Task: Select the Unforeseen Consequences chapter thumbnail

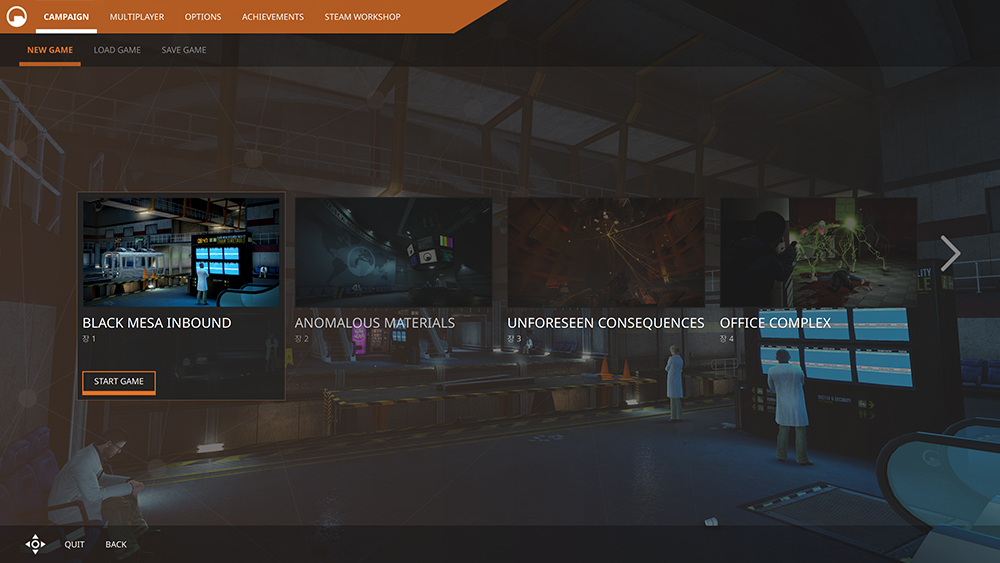Action: pos(606,252)
